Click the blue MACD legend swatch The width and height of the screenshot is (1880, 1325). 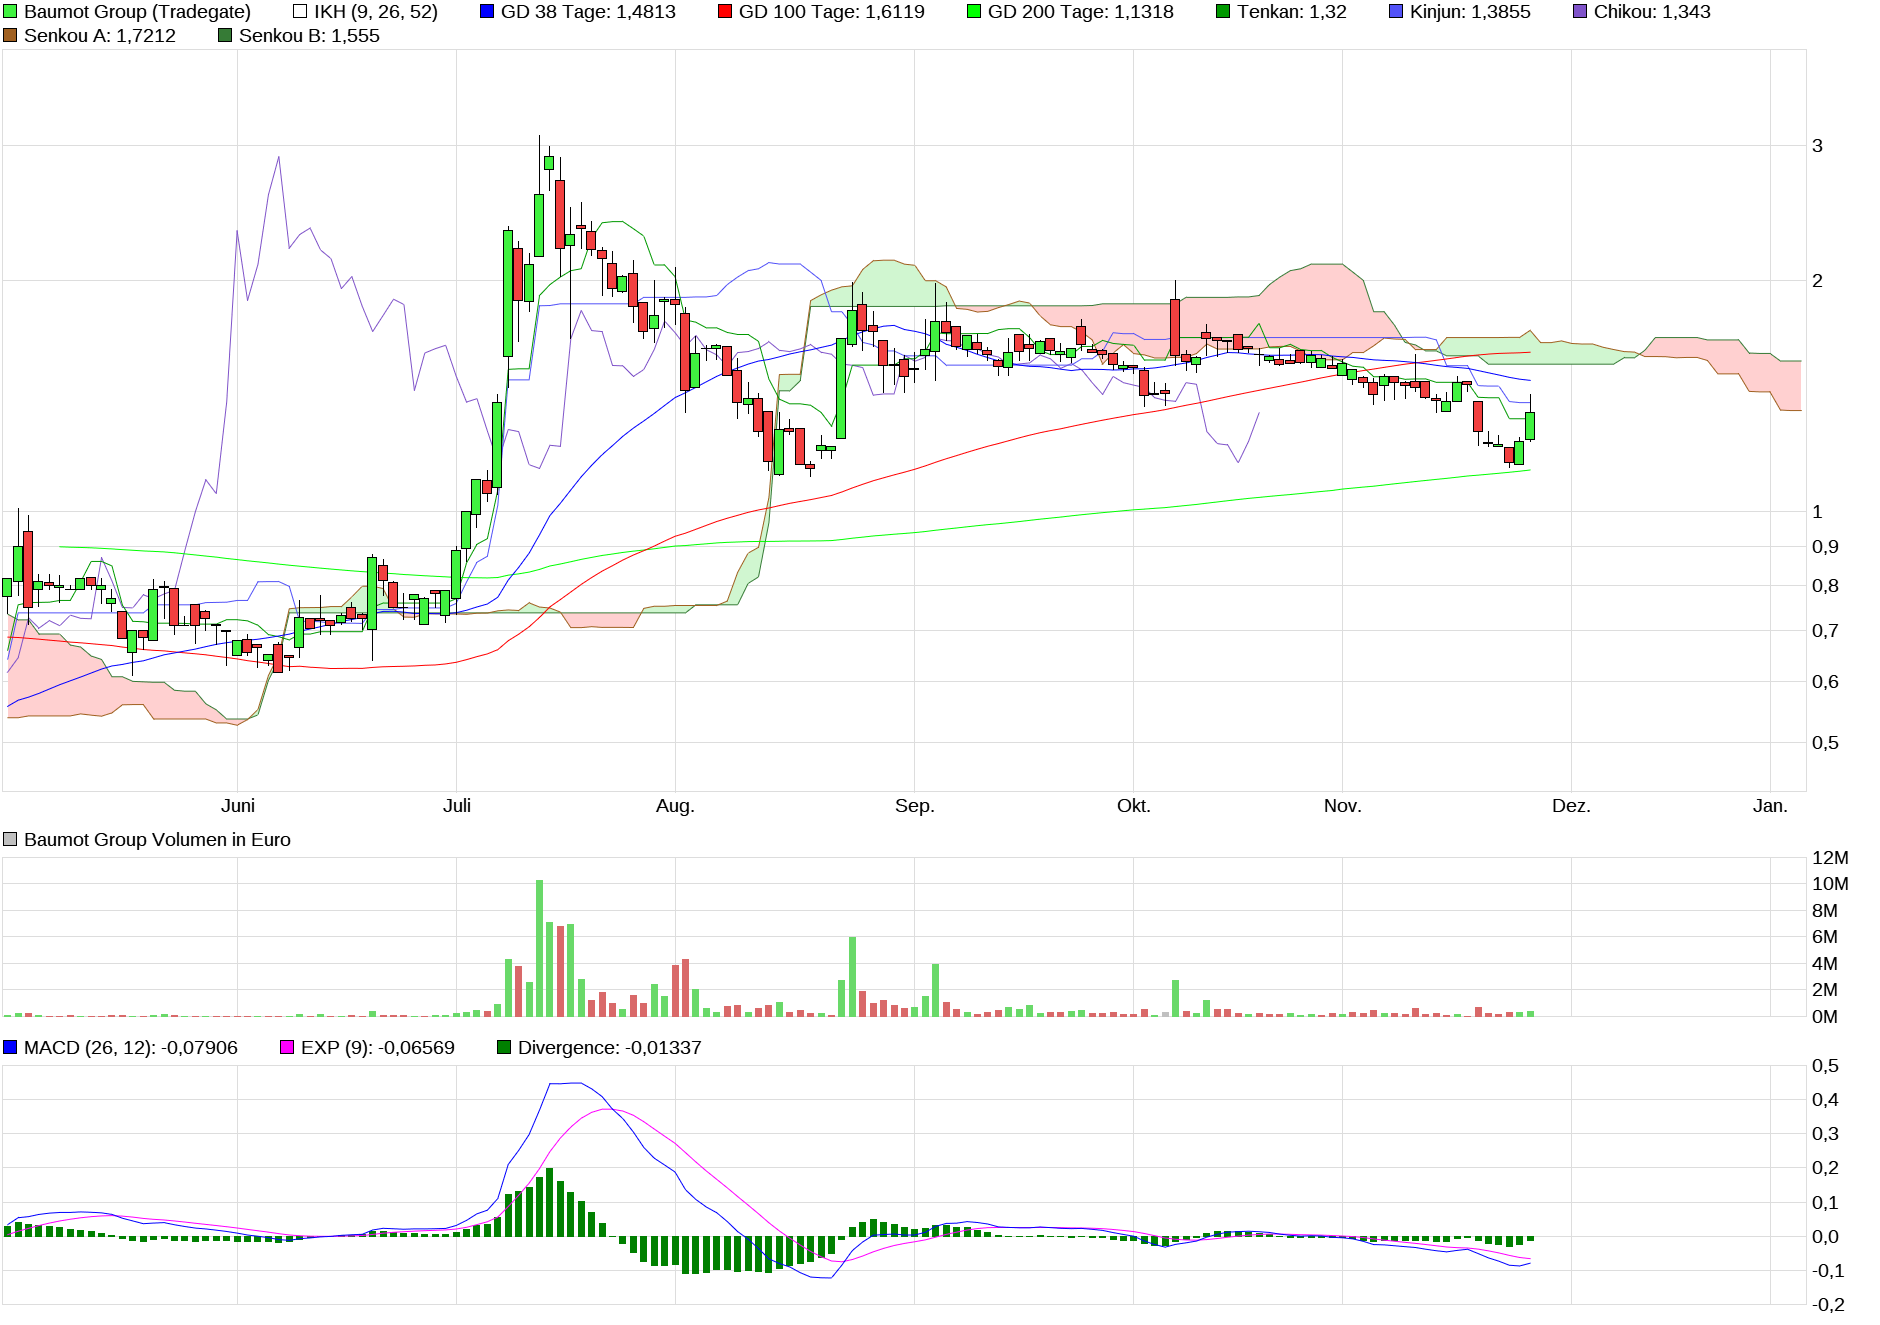click(10, 1048)
